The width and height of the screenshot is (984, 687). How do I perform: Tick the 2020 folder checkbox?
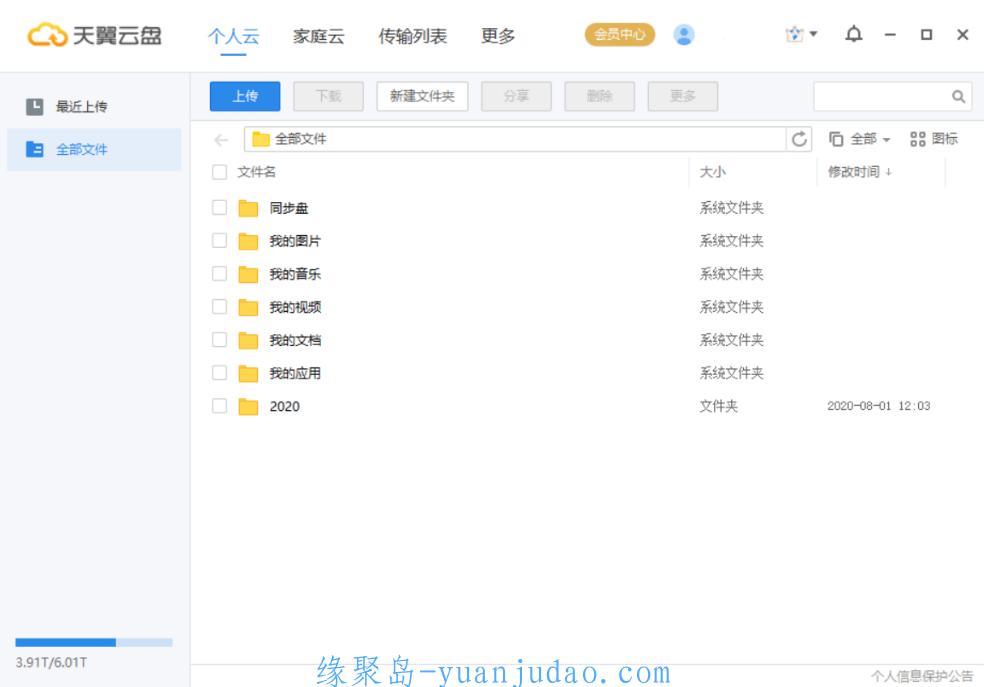click(x=220, y=406)
